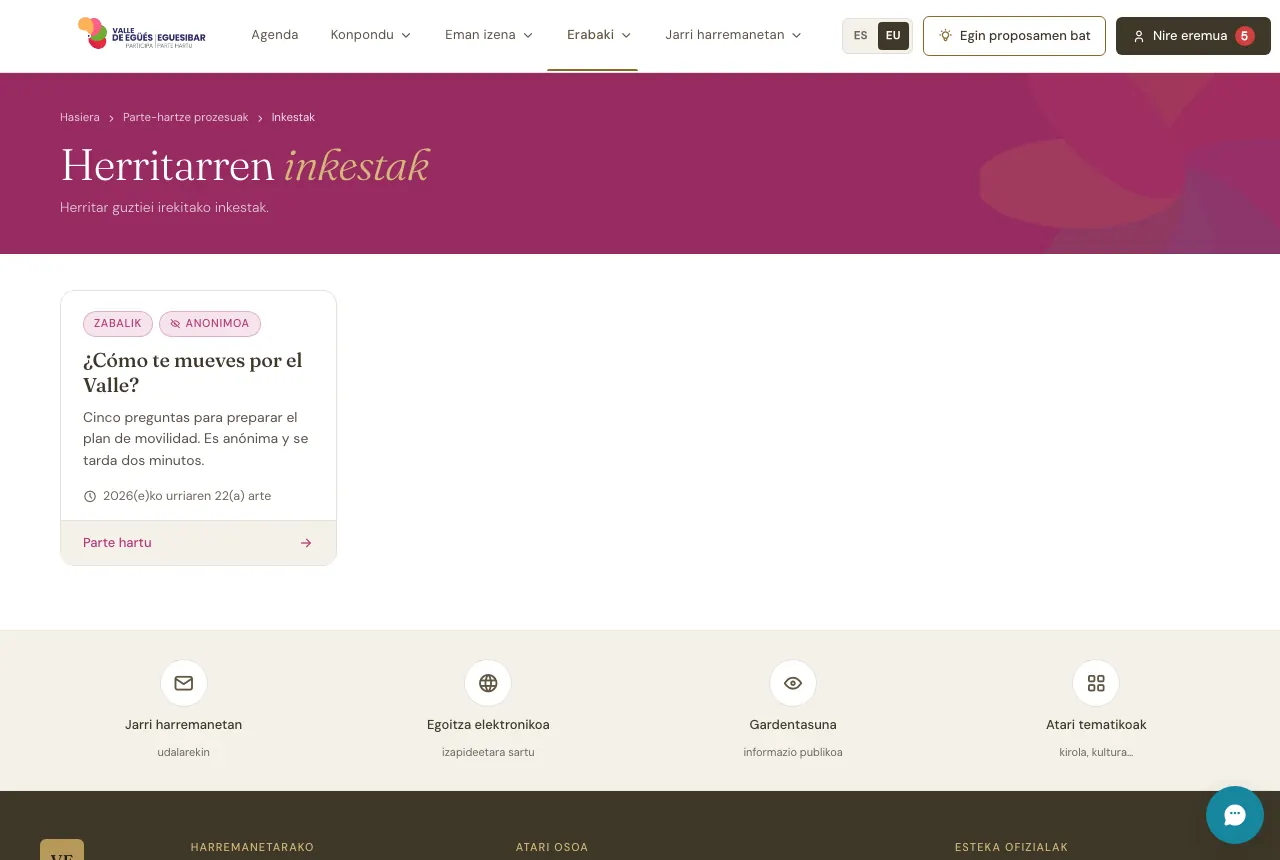Click the lightbulb icon in Egin proposamen bat
Image resolution: width=1280 pixels, height=860 pixels.
pos(945,35)
